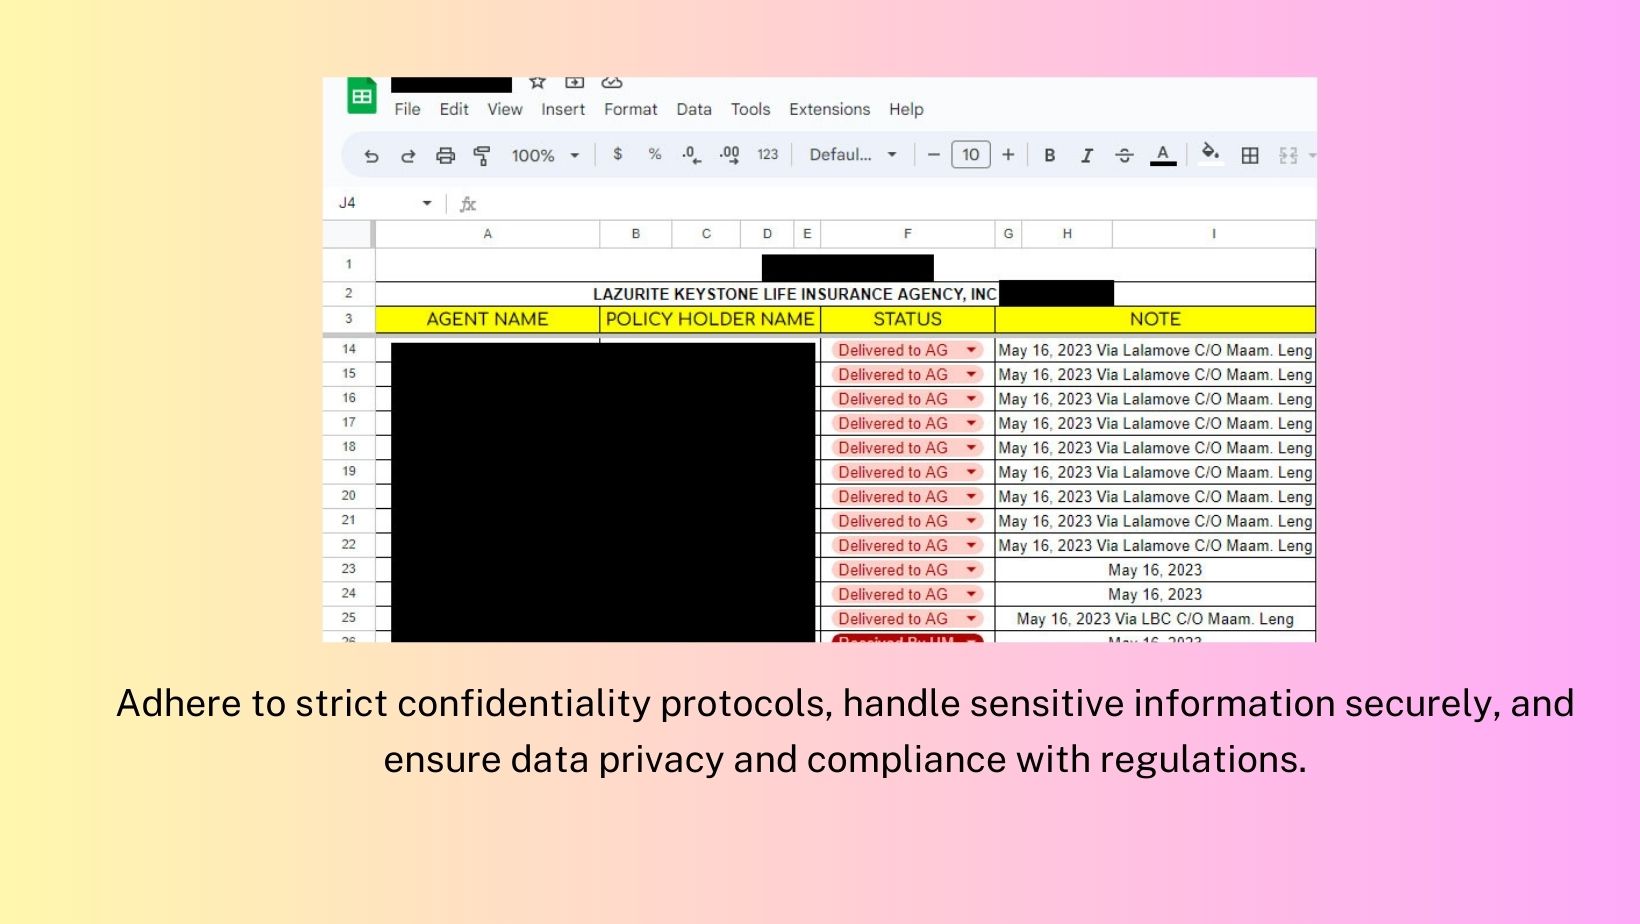The image size is (1640, 924).
Task: Open the Extensions menu
Action: pos(830,109)
